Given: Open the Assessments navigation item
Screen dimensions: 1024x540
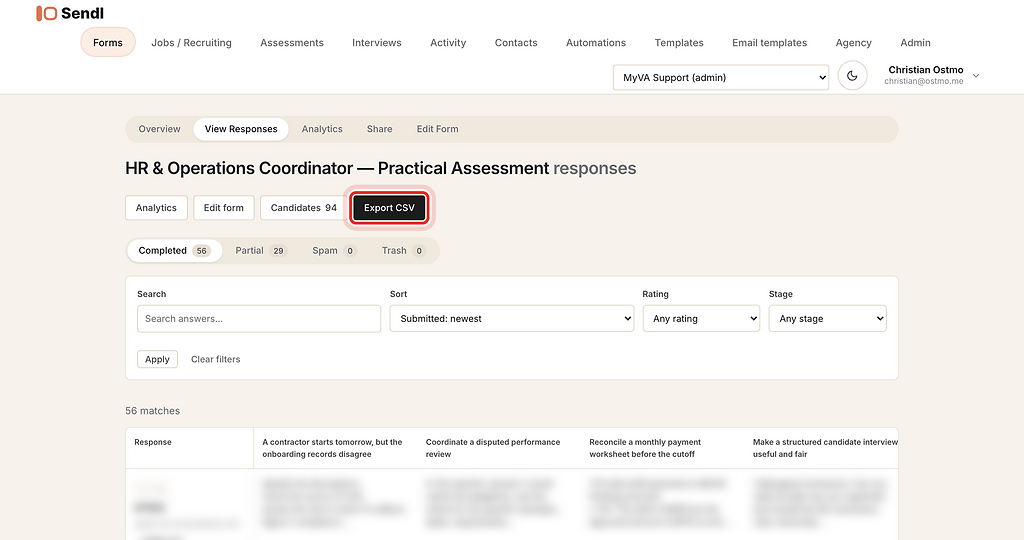Looking at the screenshot, I should 292,42.
